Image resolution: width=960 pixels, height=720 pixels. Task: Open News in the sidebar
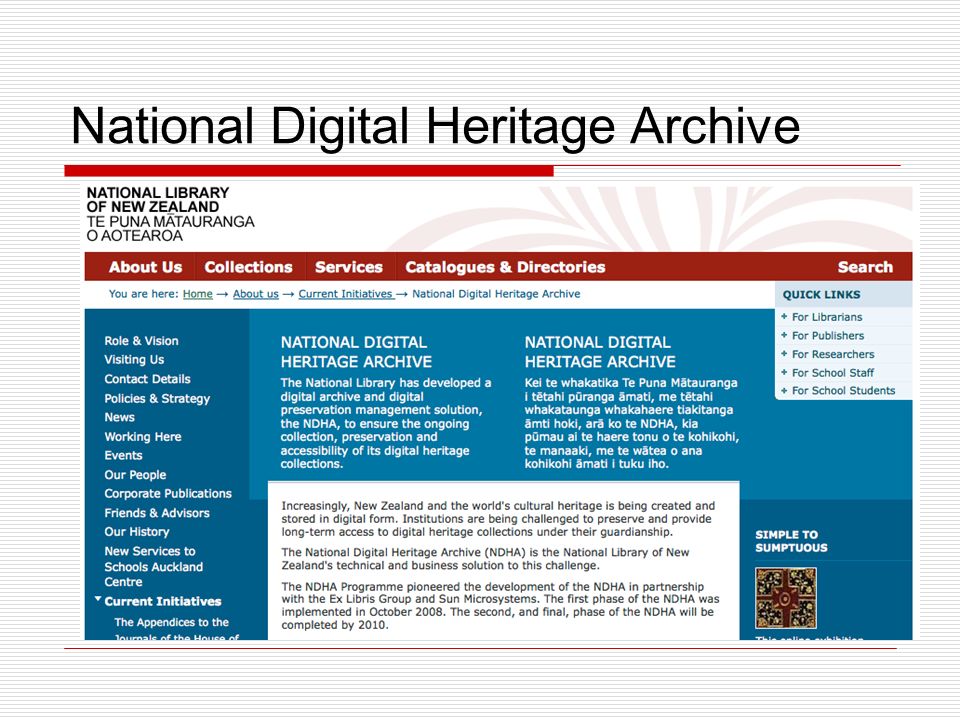[x=119, y=417]
